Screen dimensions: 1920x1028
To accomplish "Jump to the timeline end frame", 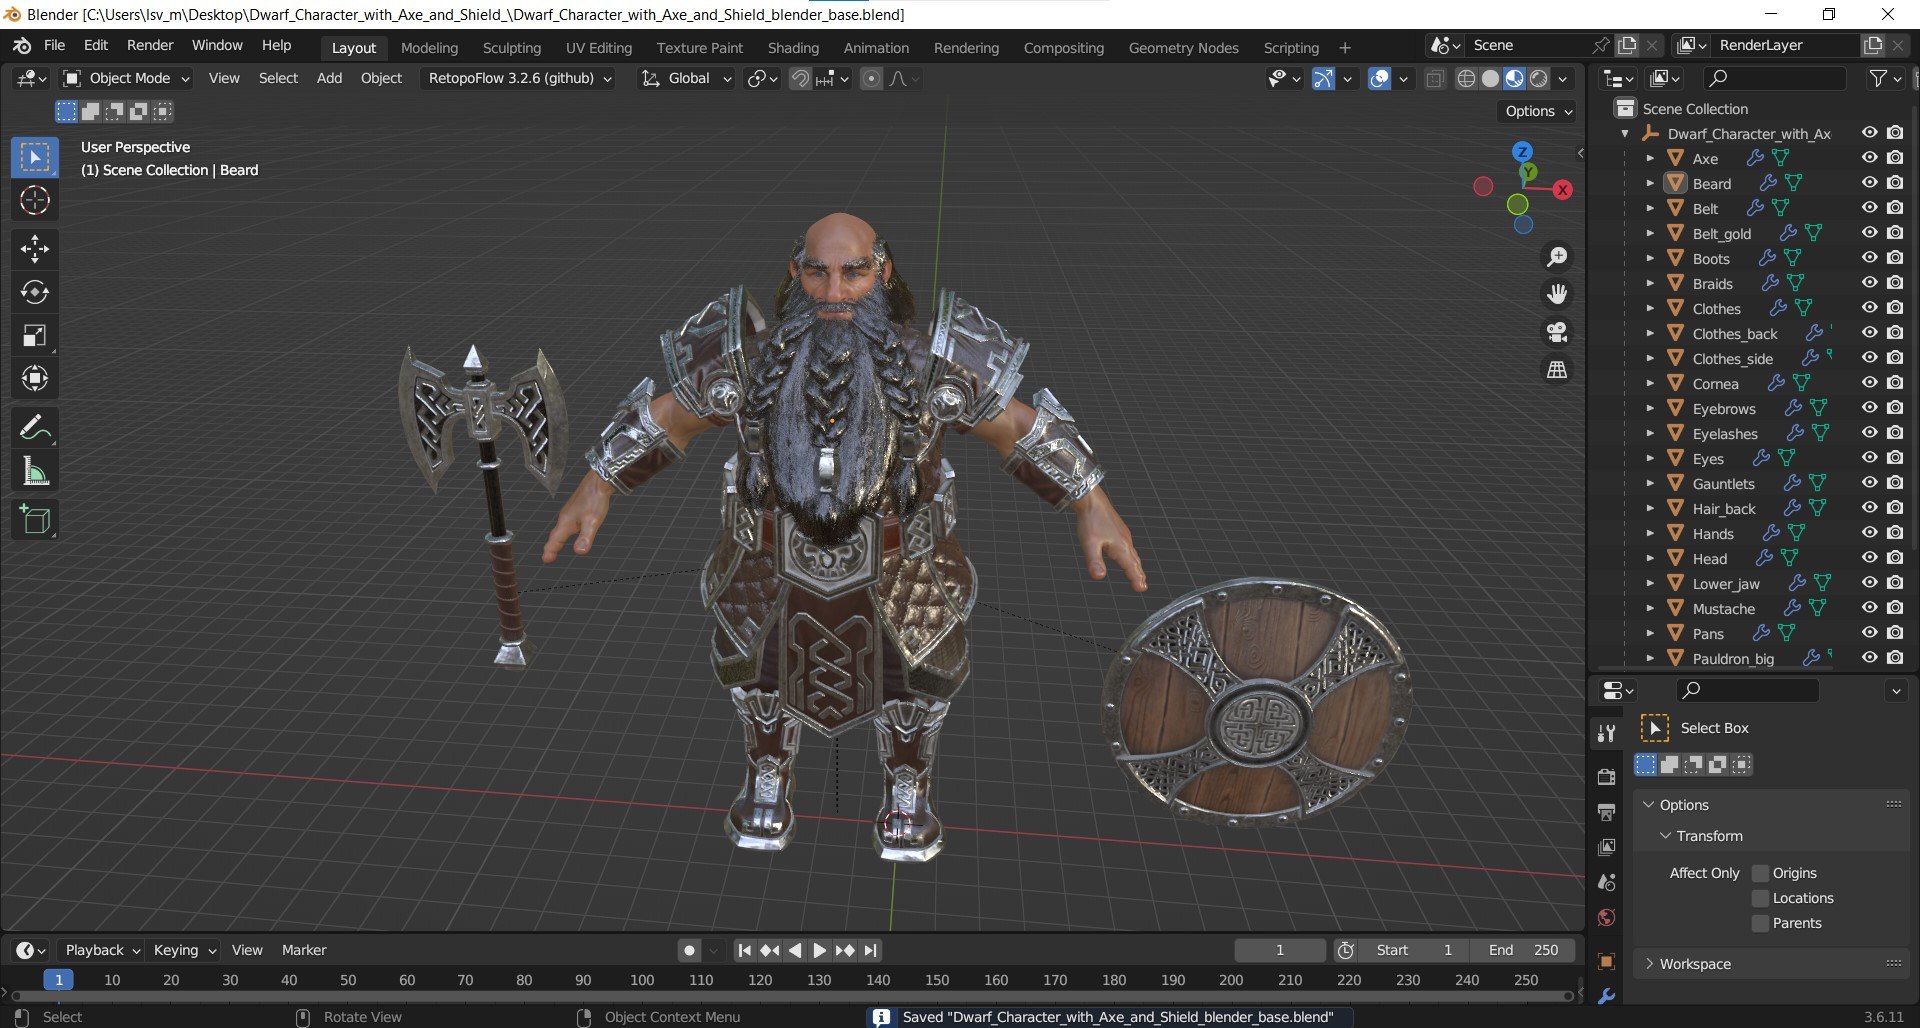I will pyautogui.click(x=870, y=950).
